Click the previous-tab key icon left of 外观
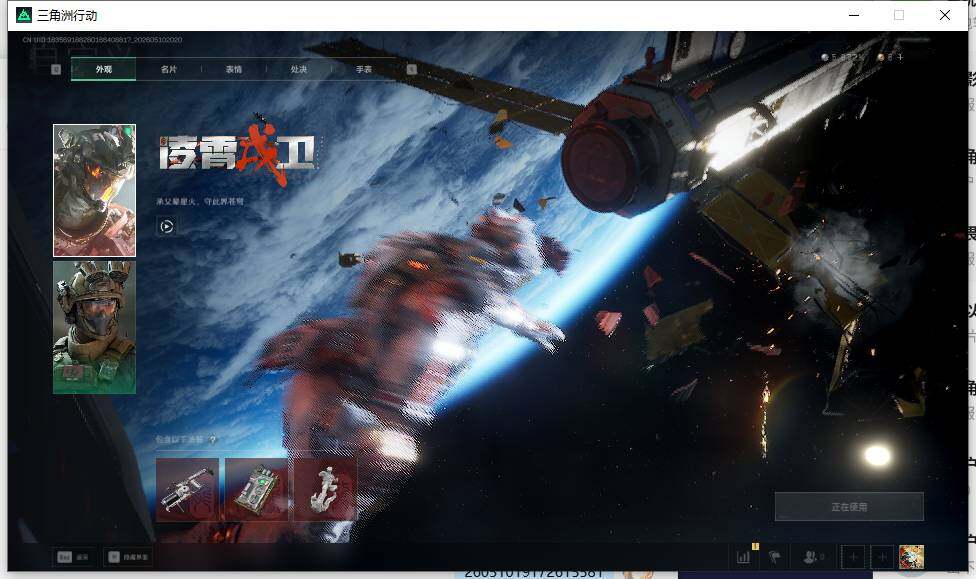Viewport: 976px width, 579px height. click(56, 69)
